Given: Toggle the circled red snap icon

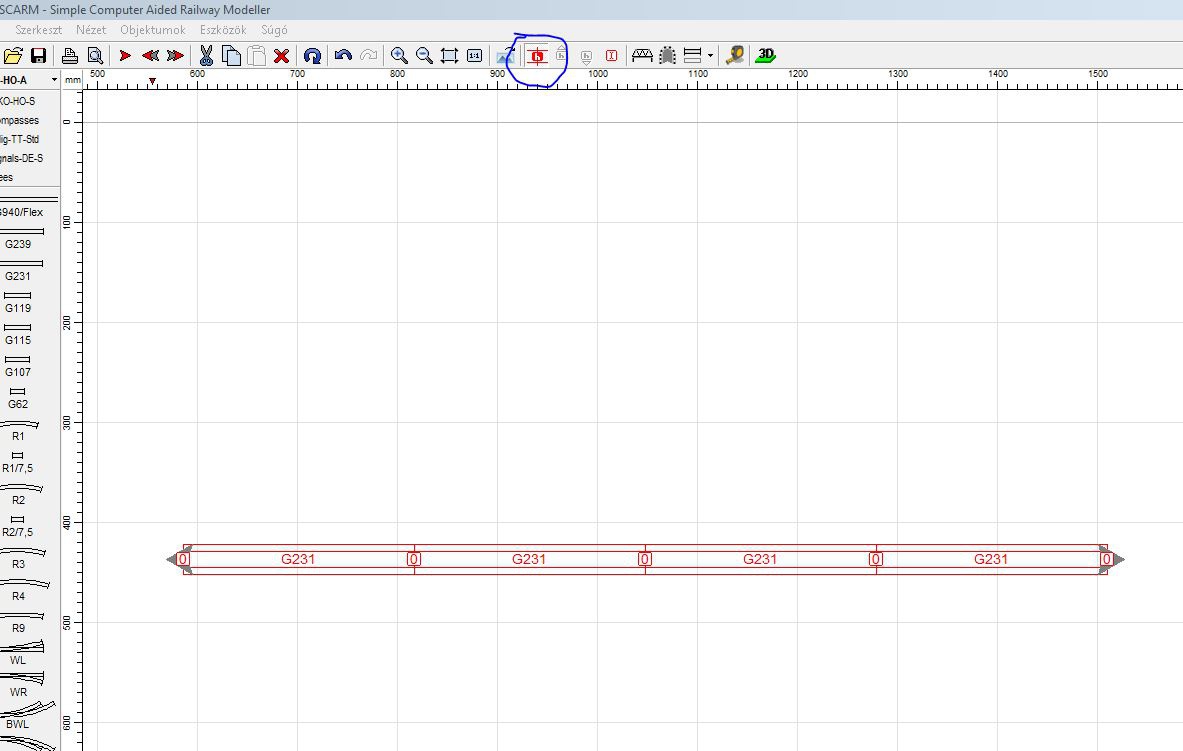Looking at the screenshot, I should pyautogui.click(x=538, y=56).
